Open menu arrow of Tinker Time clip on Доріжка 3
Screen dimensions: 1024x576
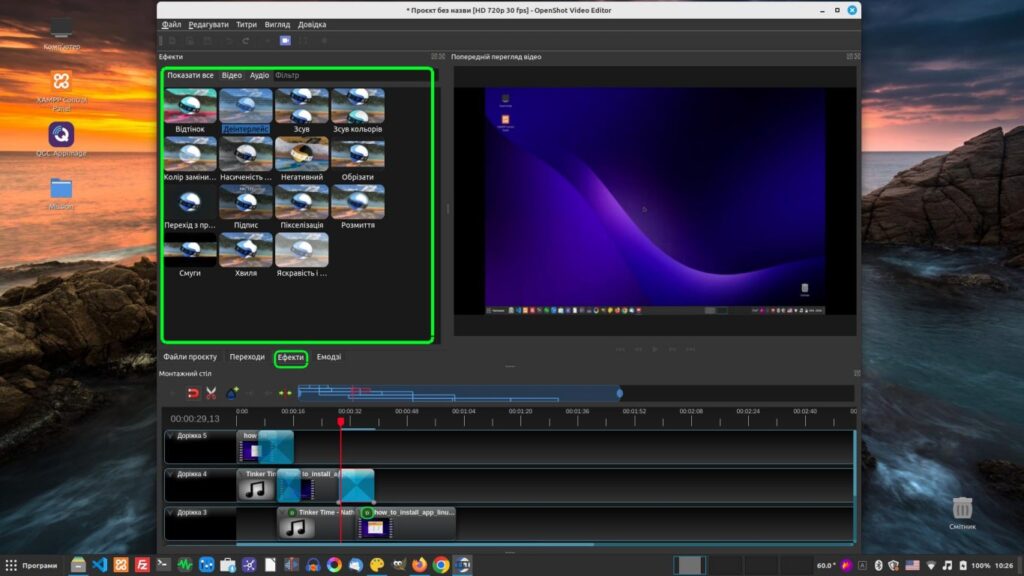click(x=283, y=513)
